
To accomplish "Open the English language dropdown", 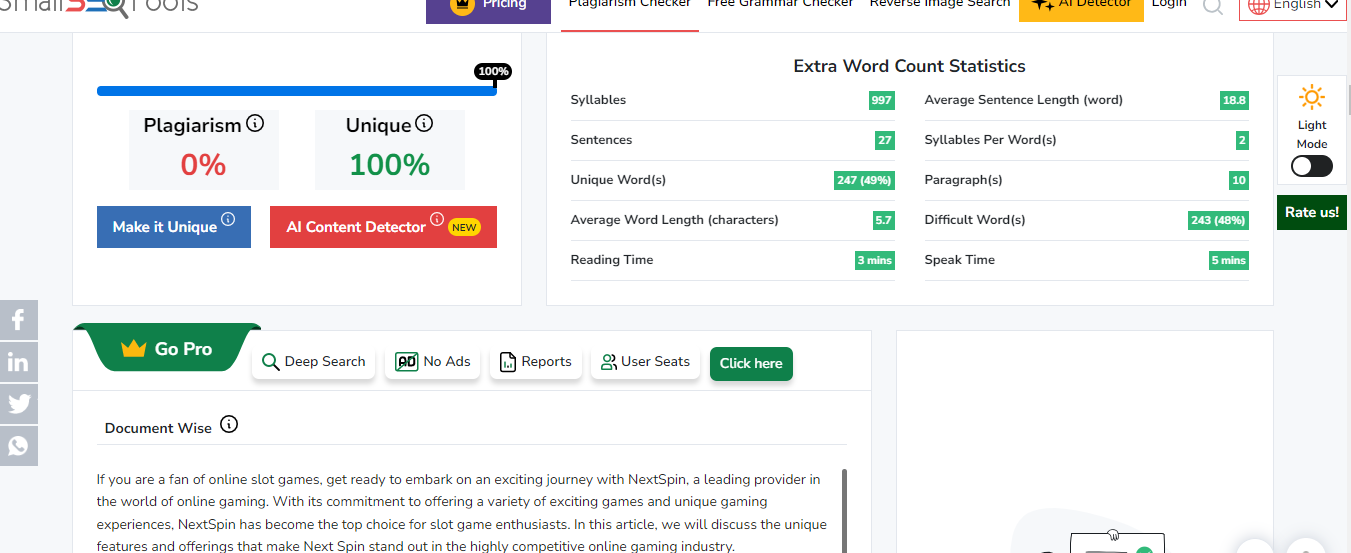I will coord(1292,6).
